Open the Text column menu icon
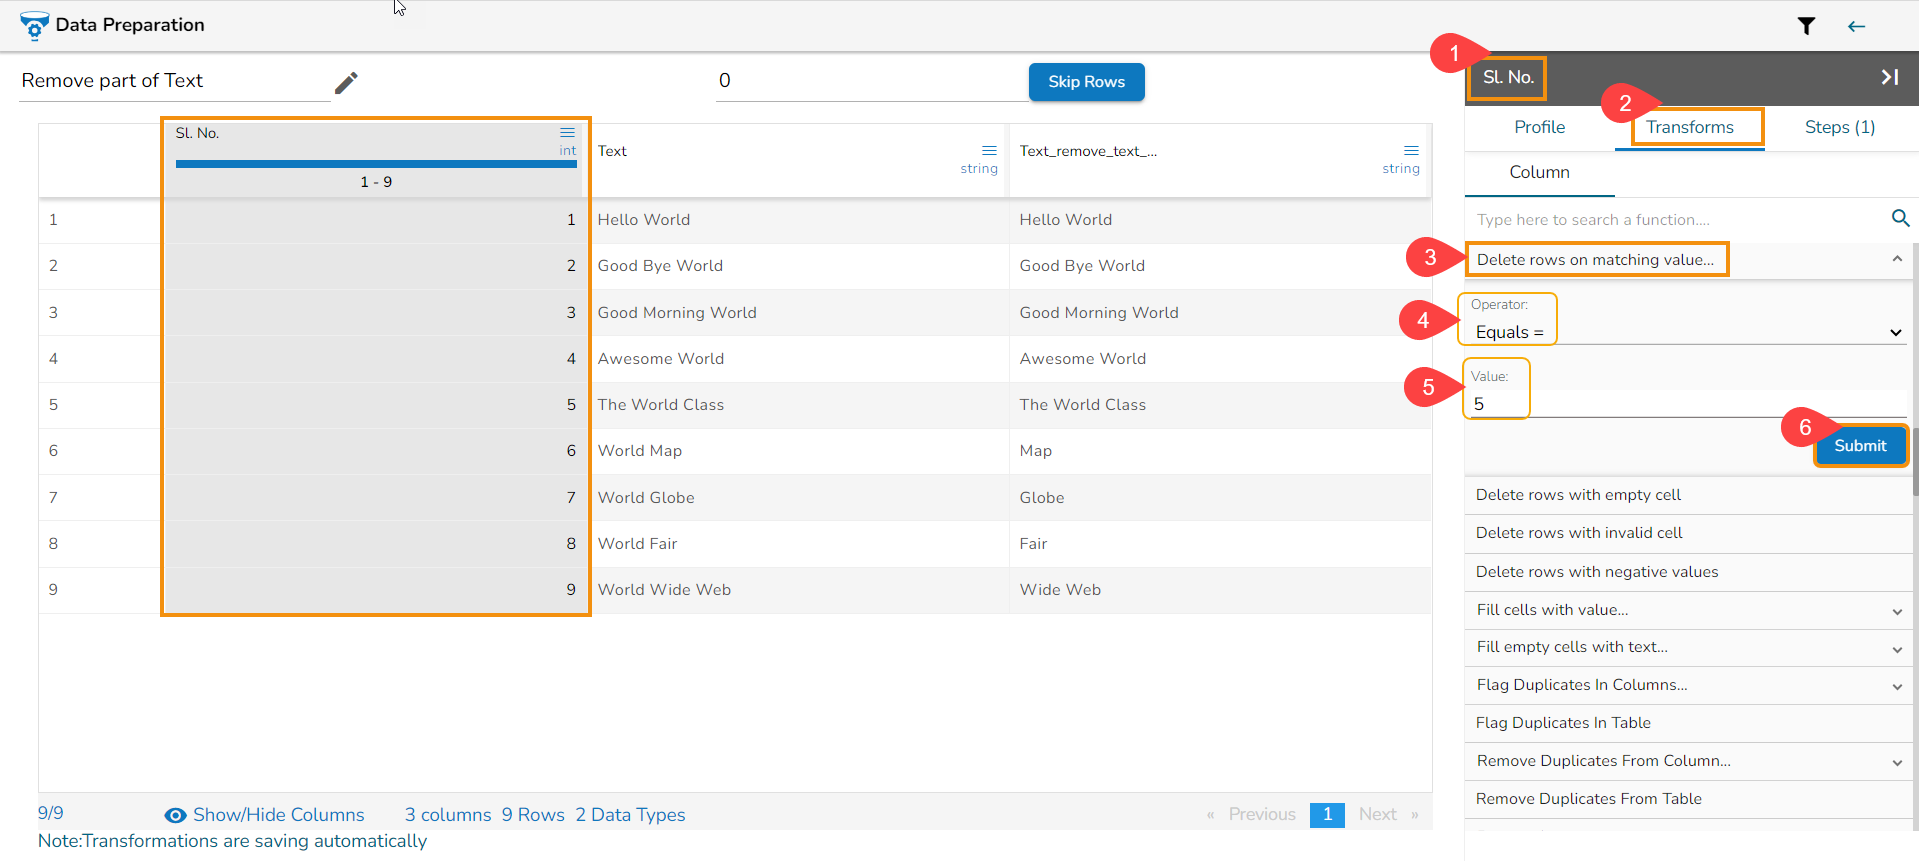Viewport: 1919px width, 861px height. click(989, 151)
